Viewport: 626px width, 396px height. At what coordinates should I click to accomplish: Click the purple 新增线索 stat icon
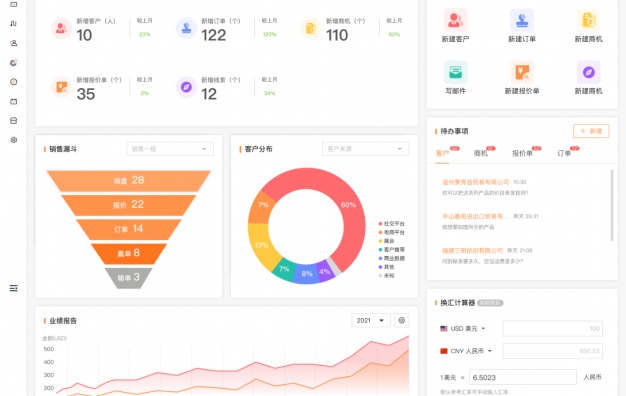pos(186,87)
